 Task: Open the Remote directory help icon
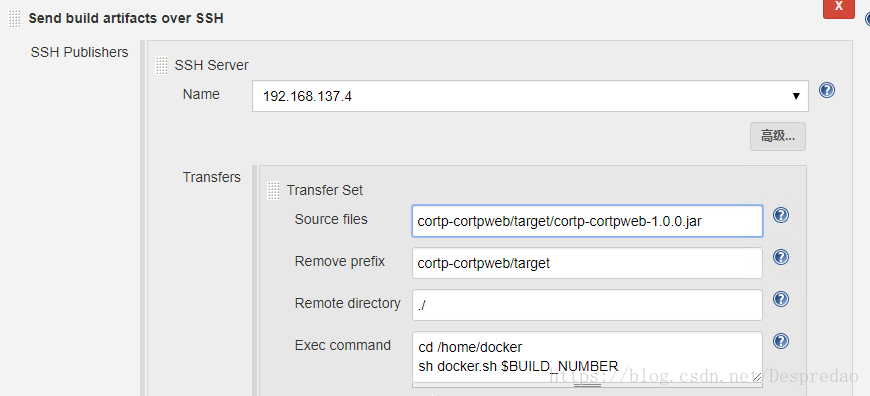781,299
